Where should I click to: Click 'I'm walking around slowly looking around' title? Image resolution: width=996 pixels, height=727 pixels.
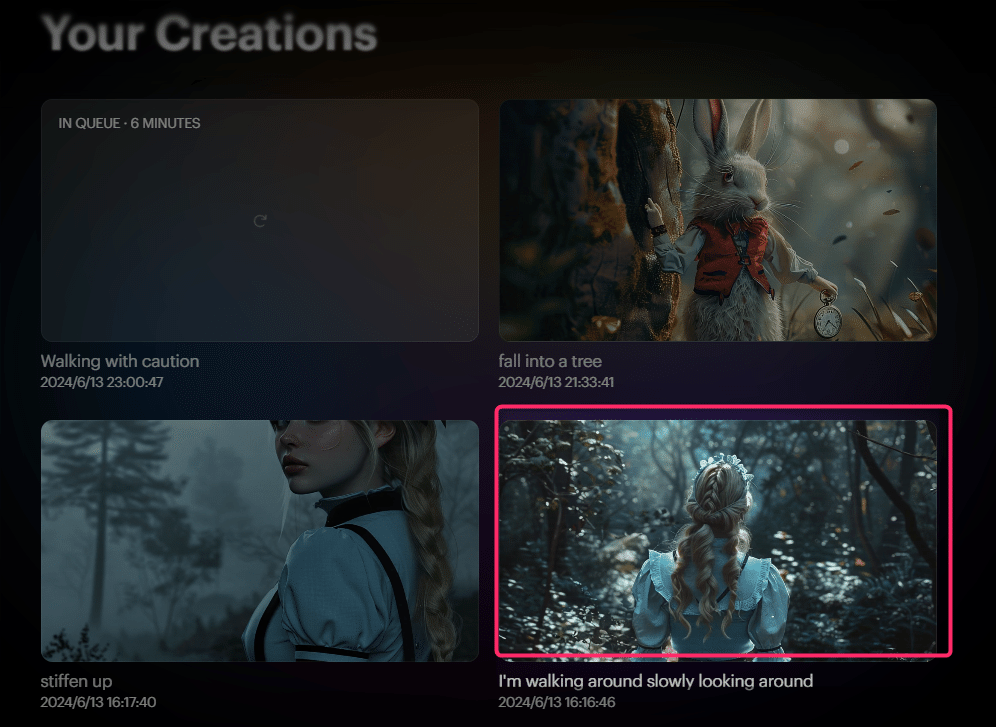(x=656, y=681)
